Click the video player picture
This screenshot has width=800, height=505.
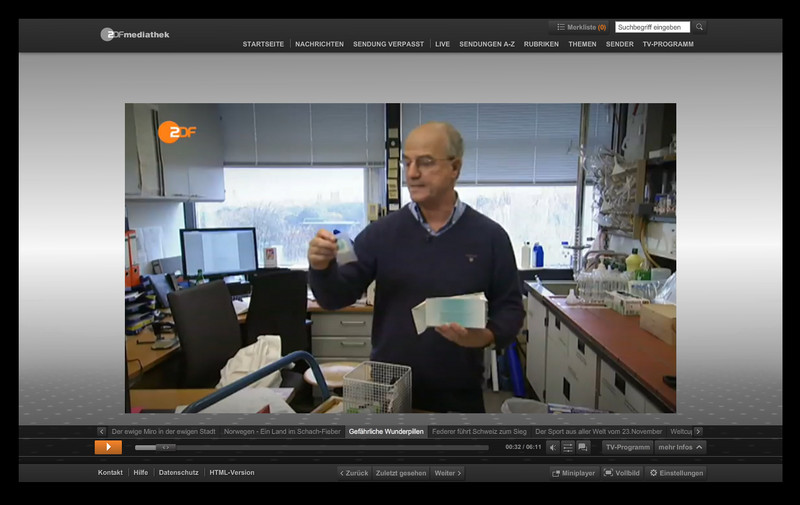pyautogui.click(x=401, y=258)
